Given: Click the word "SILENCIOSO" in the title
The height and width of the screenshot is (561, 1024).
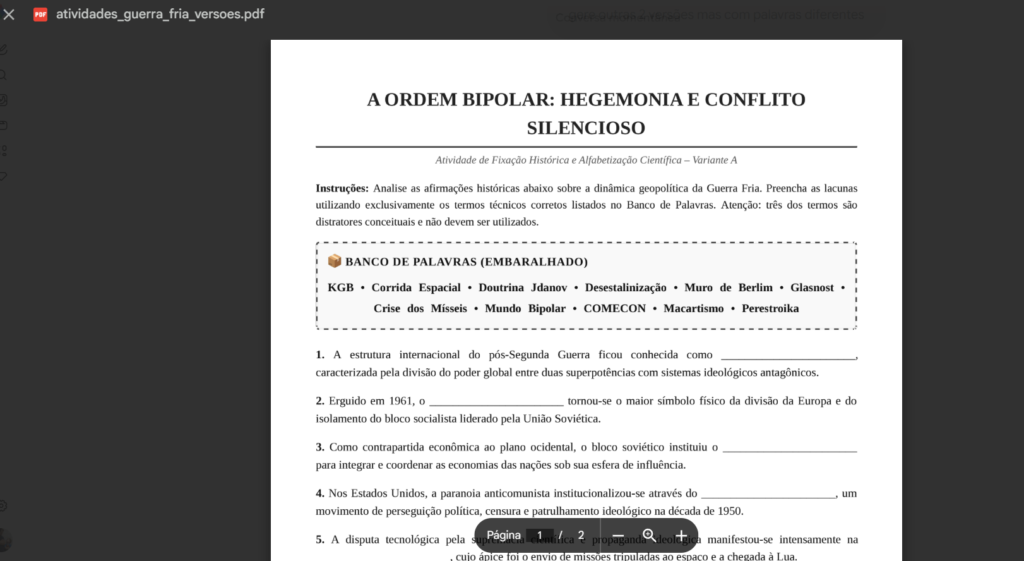Looking at the screenshot, I should (x=586, y=128).
